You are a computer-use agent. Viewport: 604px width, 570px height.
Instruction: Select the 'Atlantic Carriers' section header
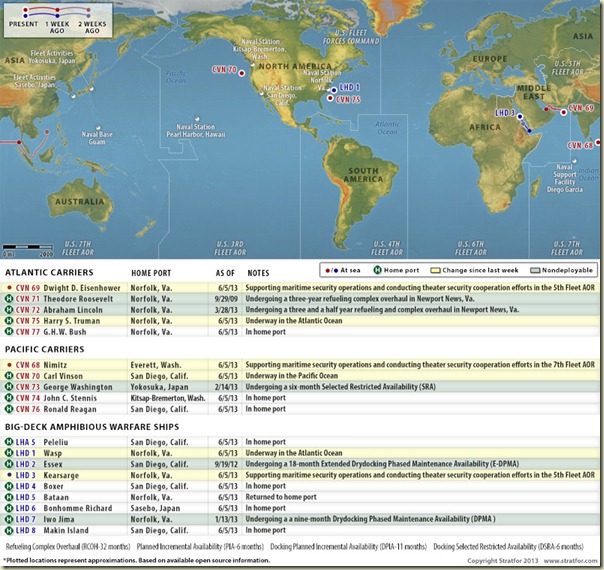(48, 271)
